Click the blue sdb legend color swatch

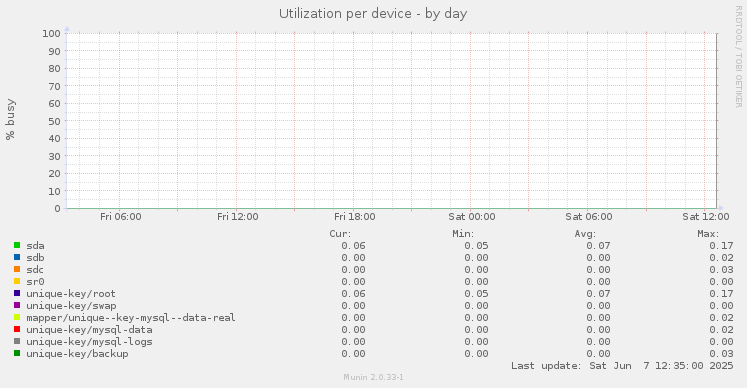click(17, 257)
